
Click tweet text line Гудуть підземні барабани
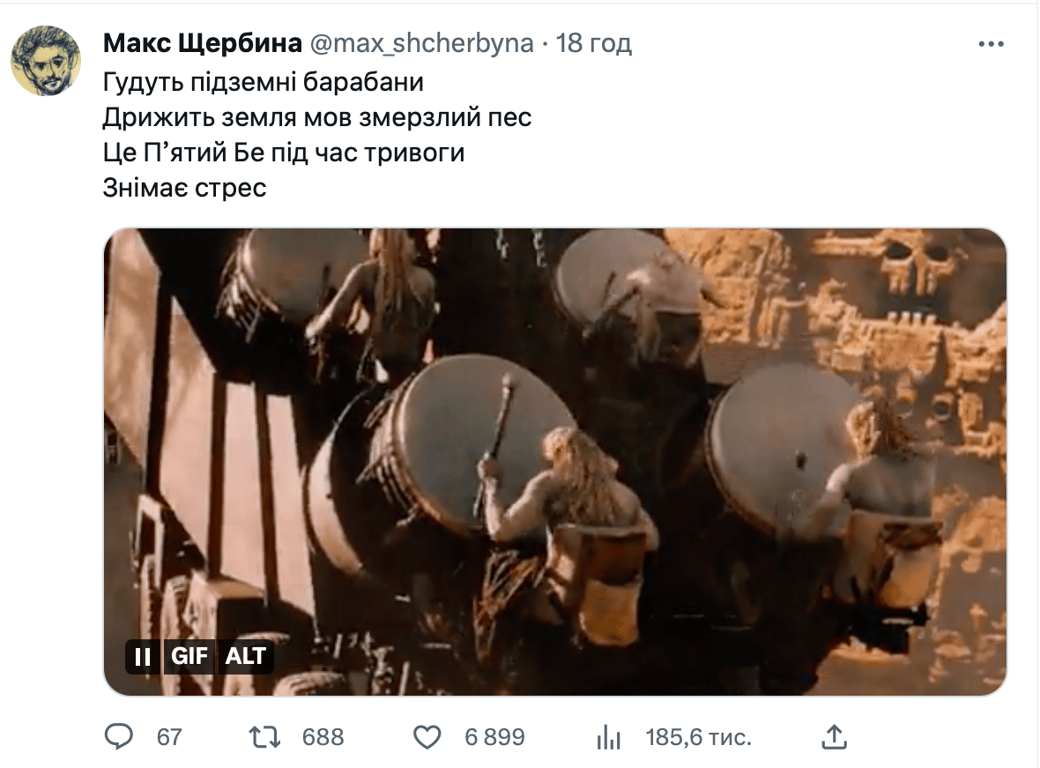tap(263, 82)
